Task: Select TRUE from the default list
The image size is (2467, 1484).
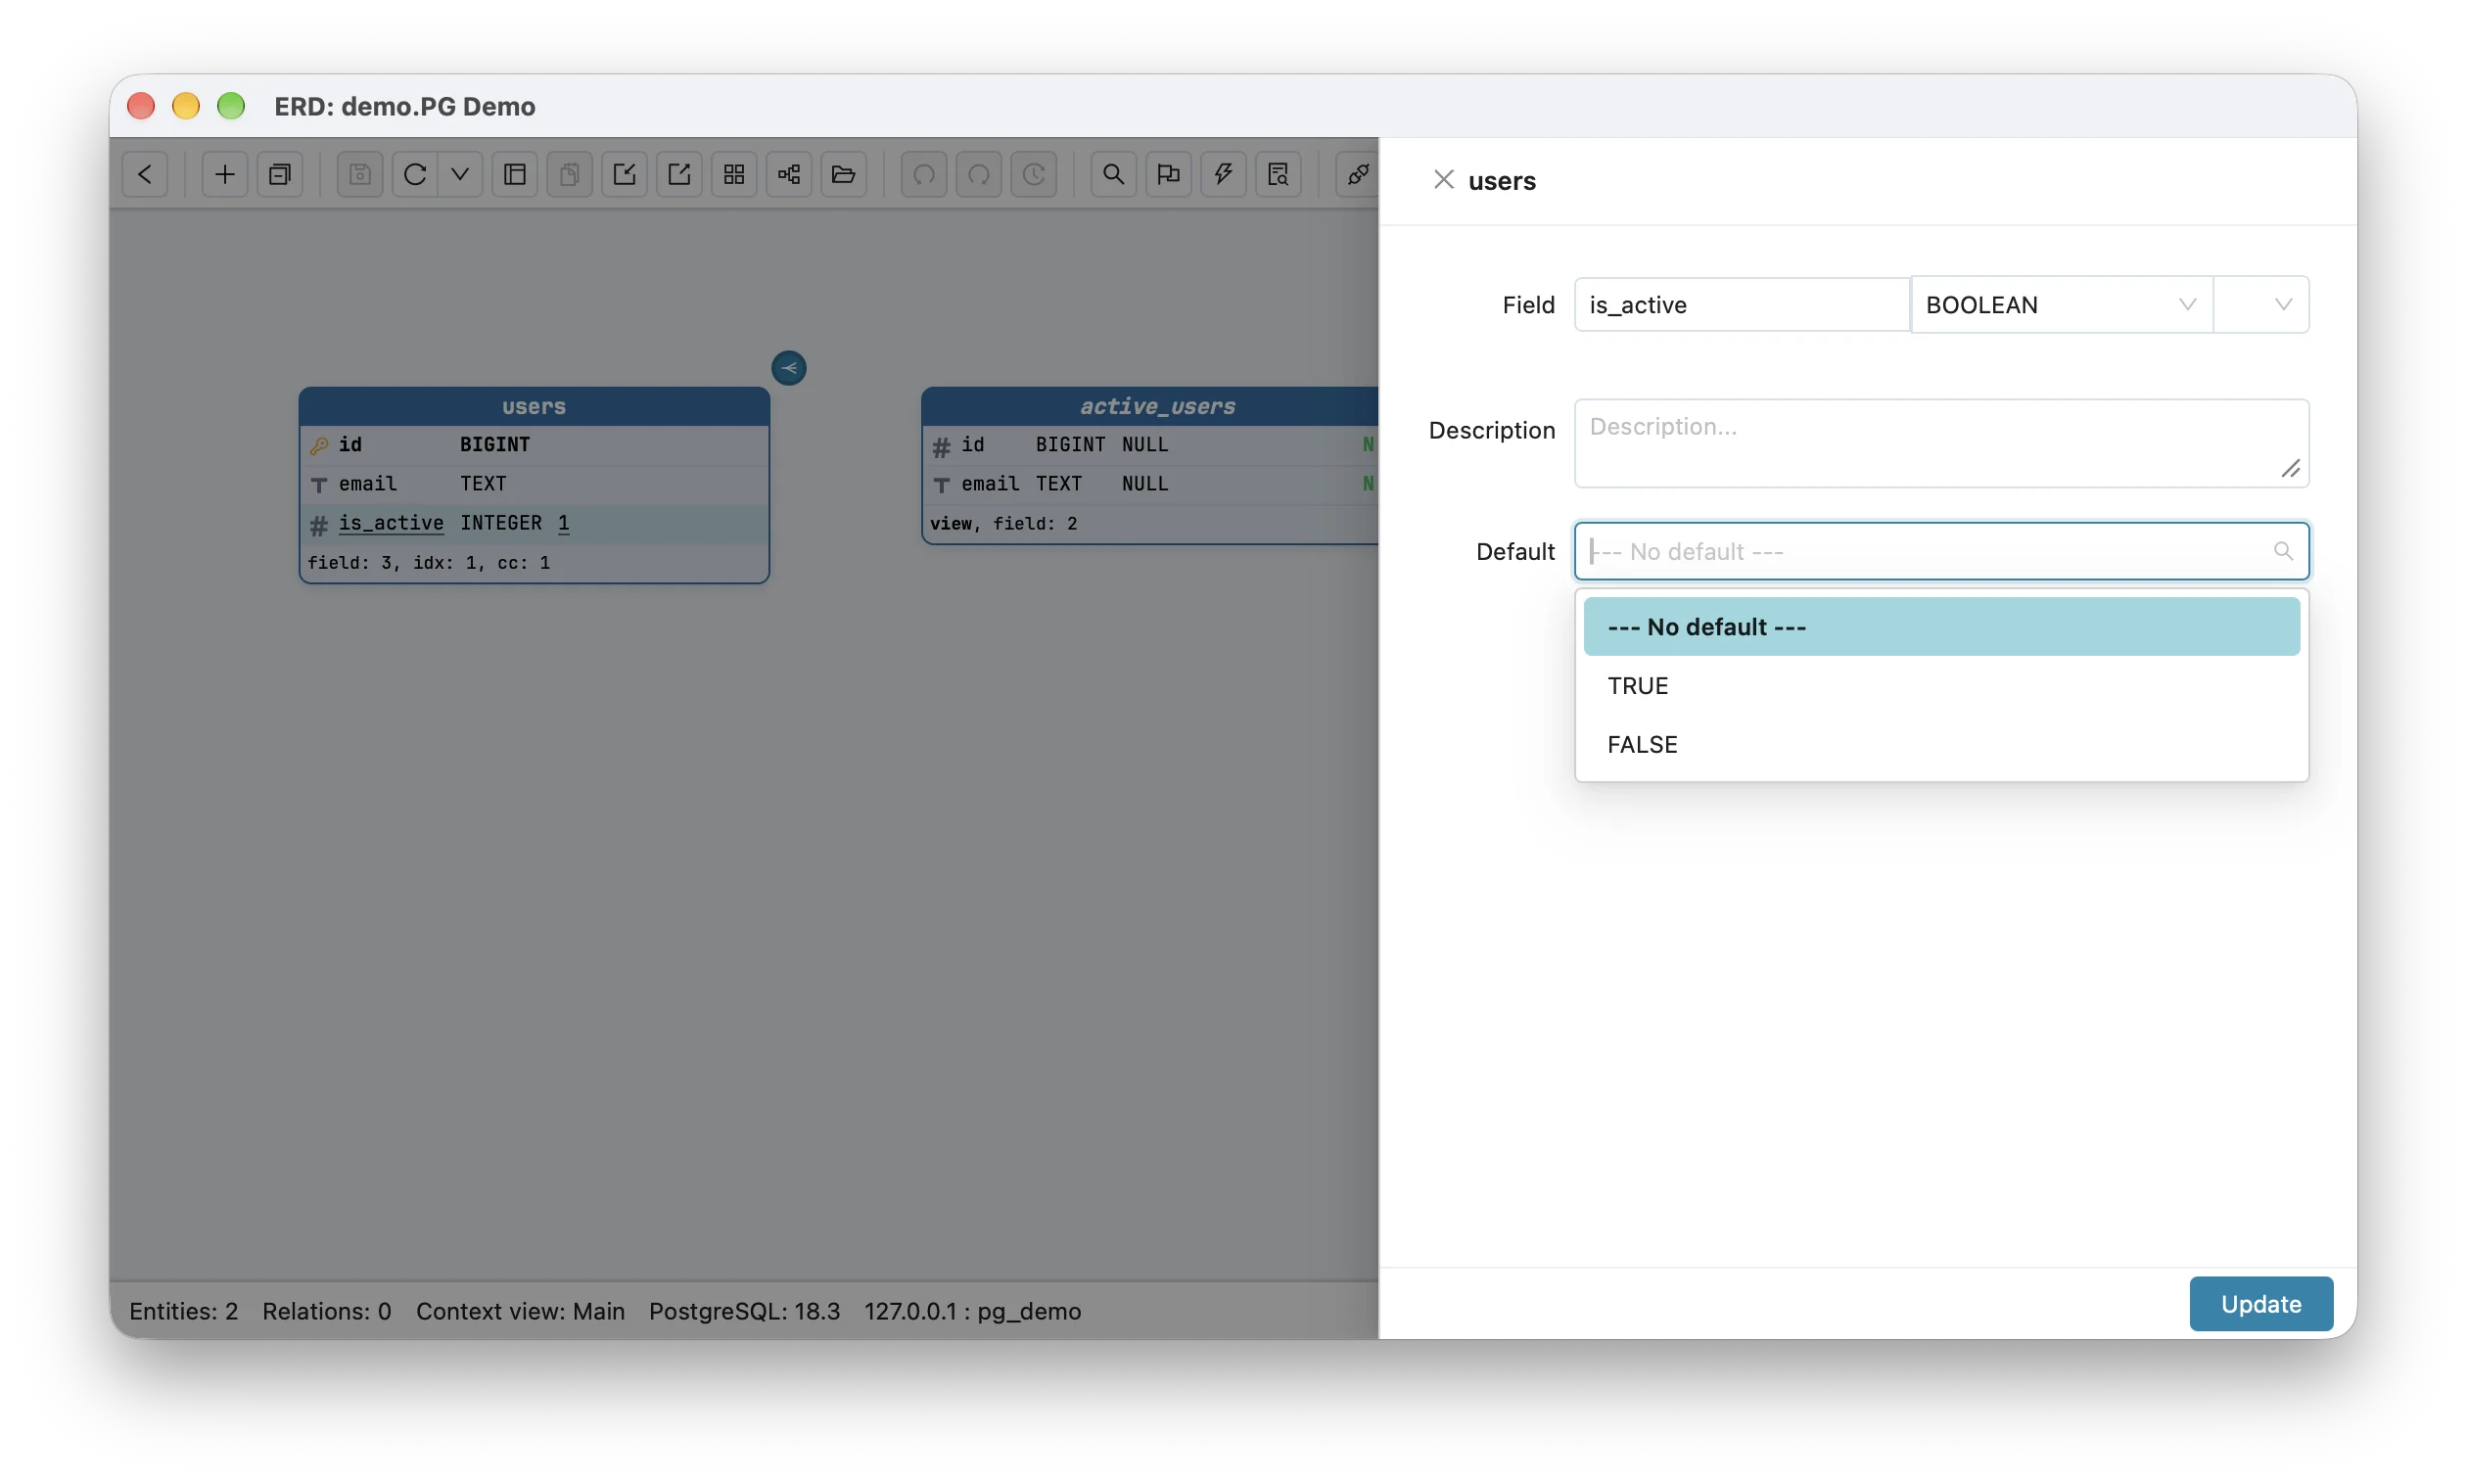Action: click(x=1941, y=686)
